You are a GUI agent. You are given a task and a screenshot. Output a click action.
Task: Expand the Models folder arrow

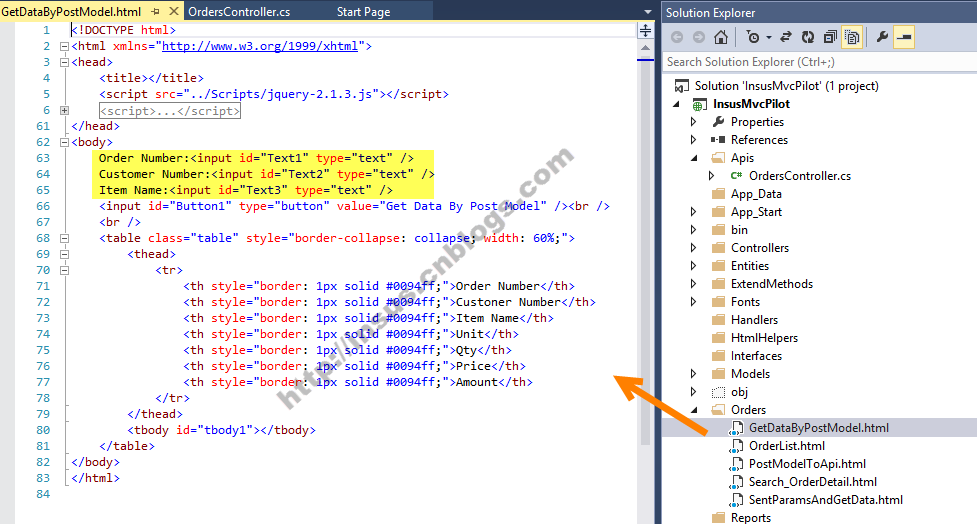[x=693, y=374]
